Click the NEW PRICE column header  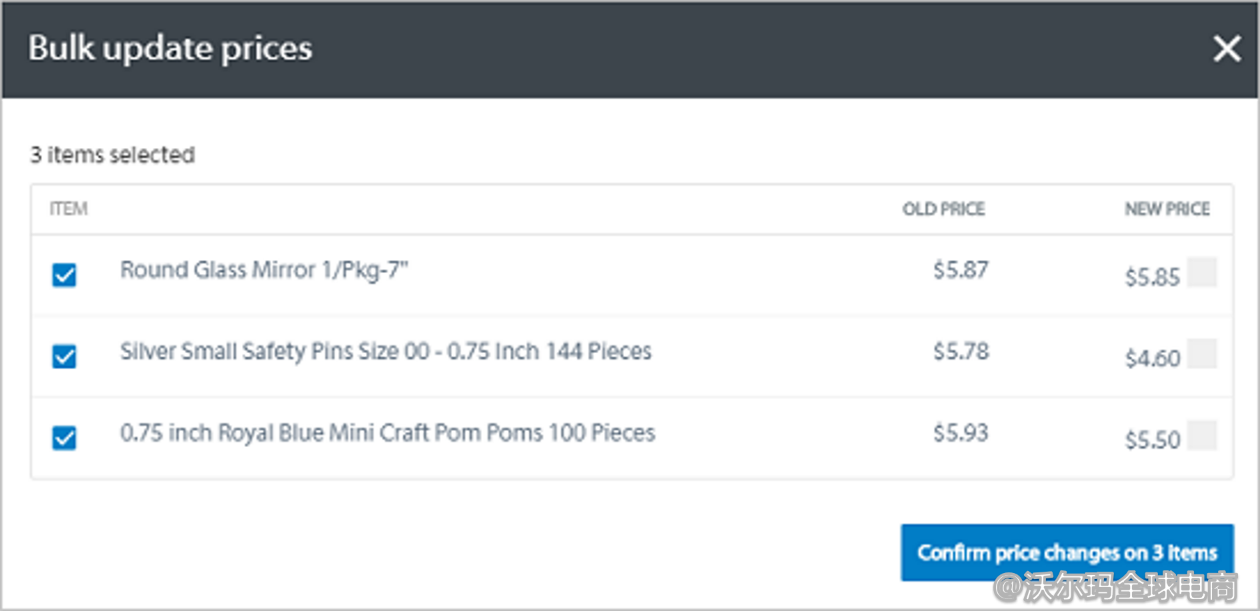(x=1167, y=208)
